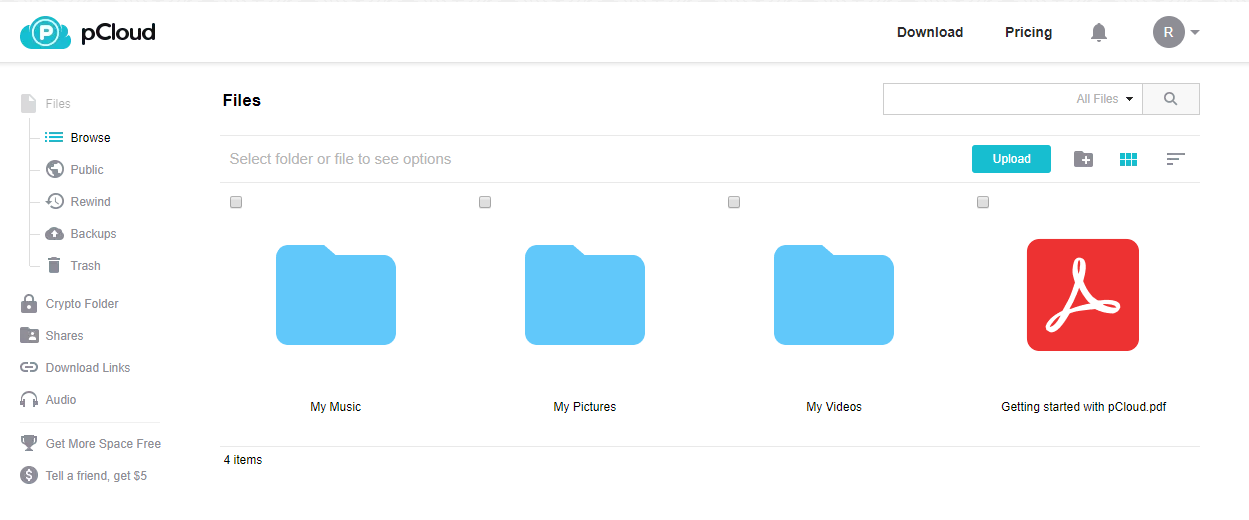
Task: Check the Getting started PDF checkbox
Action: click(982, 202)
